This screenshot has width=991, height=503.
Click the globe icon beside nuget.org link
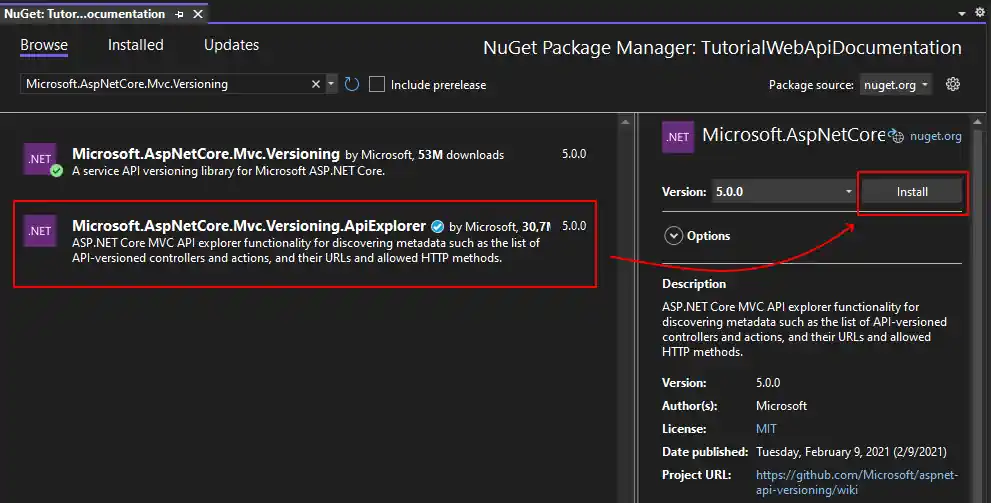[896, 136]
